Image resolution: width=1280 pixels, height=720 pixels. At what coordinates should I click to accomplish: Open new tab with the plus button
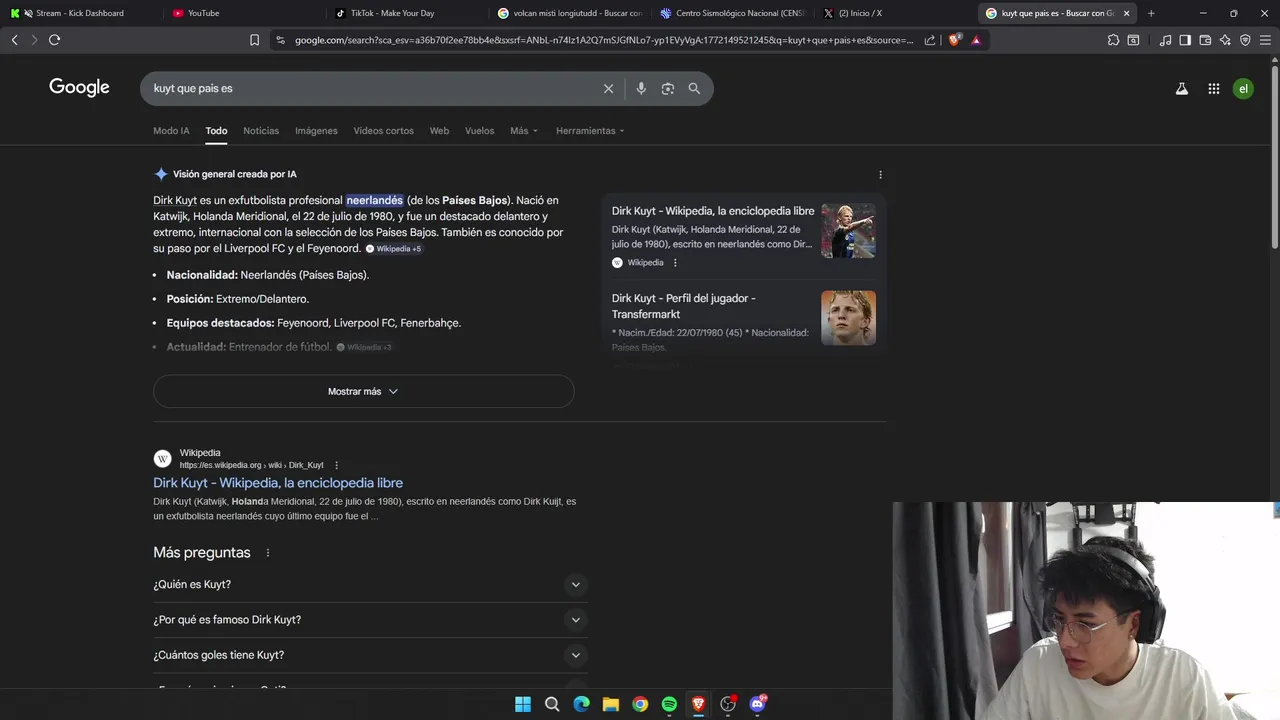coord(1151,13)
